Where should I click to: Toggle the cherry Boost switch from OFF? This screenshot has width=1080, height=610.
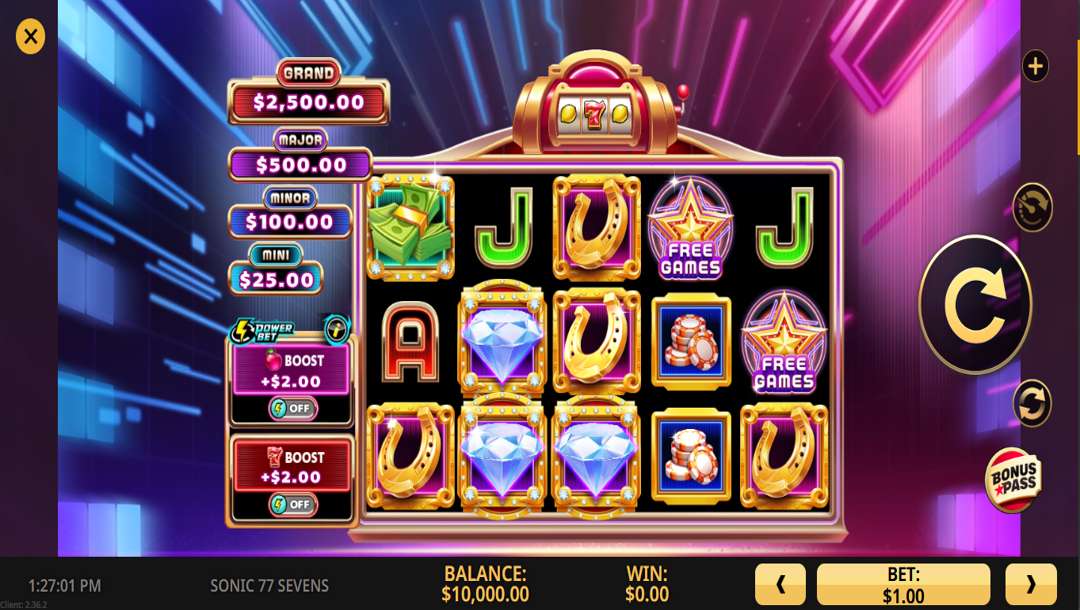293,408
